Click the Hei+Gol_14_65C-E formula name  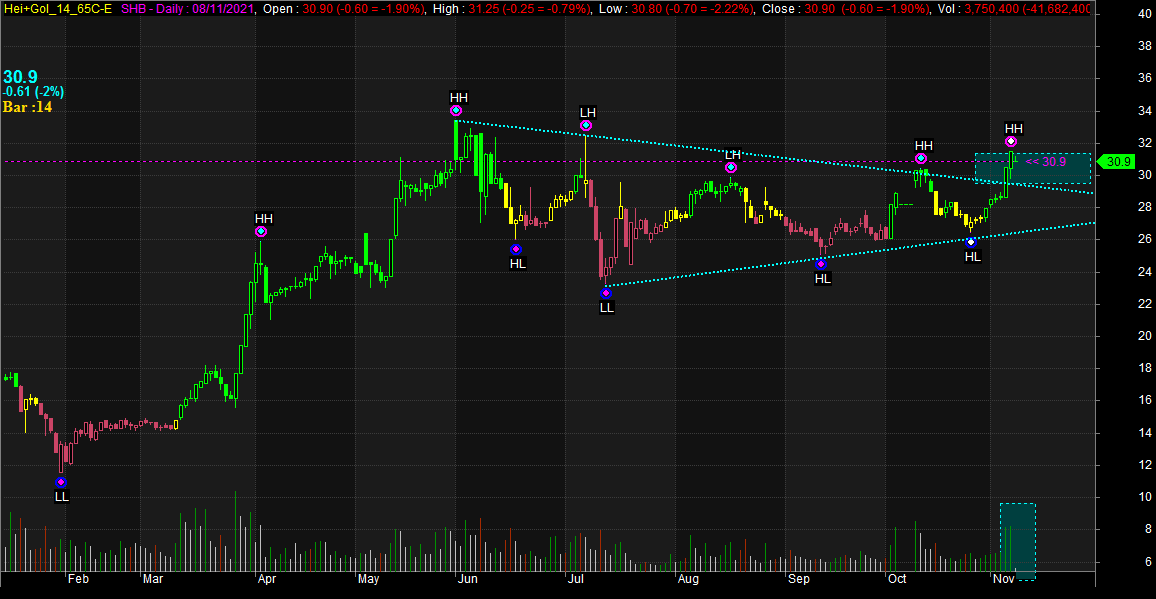coord(58,8)
